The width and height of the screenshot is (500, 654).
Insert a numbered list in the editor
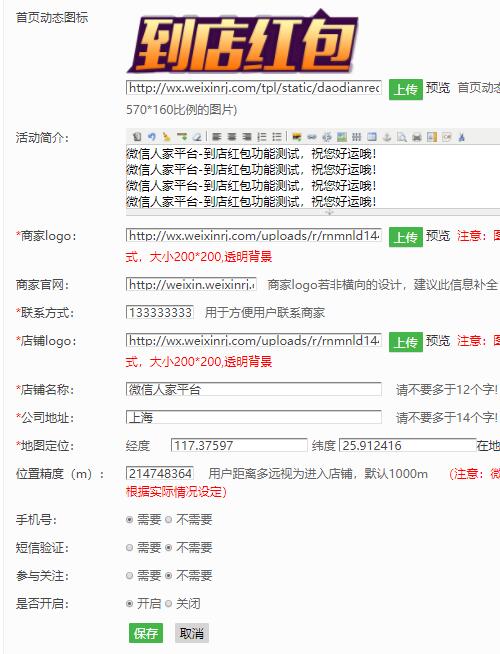tap(261, 136)
